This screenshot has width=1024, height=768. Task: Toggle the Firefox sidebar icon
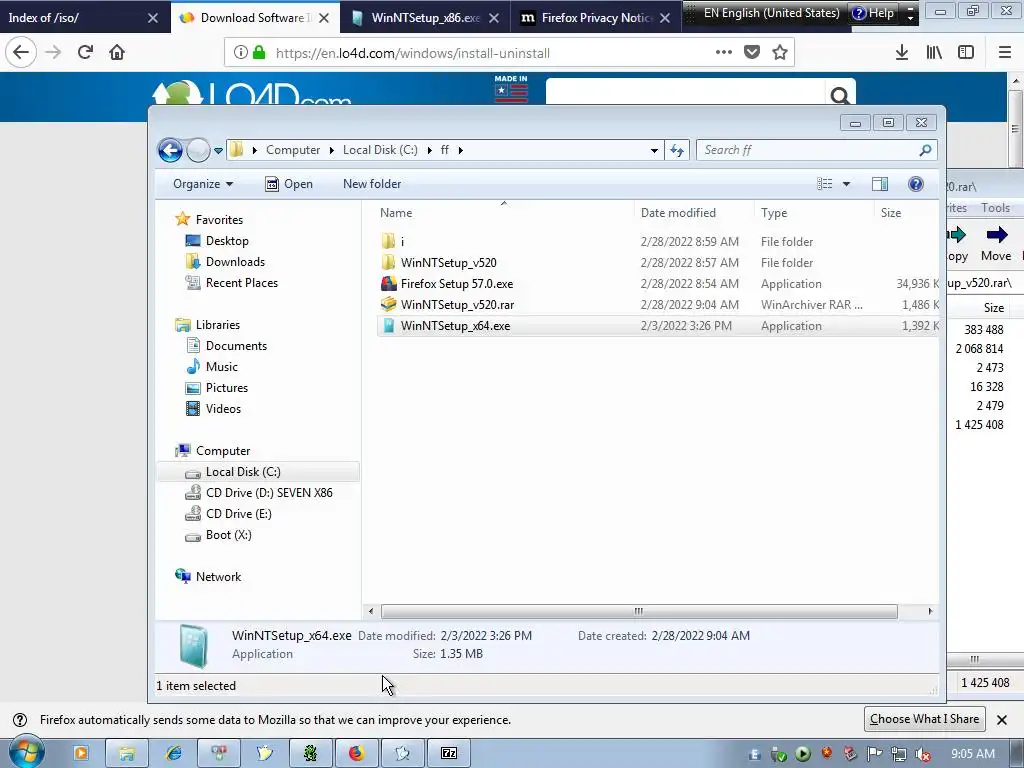pos(966,52)
